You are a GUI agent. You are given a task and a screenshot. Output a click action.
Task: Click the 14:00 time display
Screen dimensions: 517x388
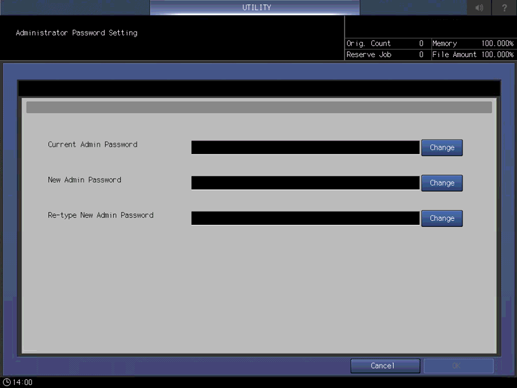point(23,382)
